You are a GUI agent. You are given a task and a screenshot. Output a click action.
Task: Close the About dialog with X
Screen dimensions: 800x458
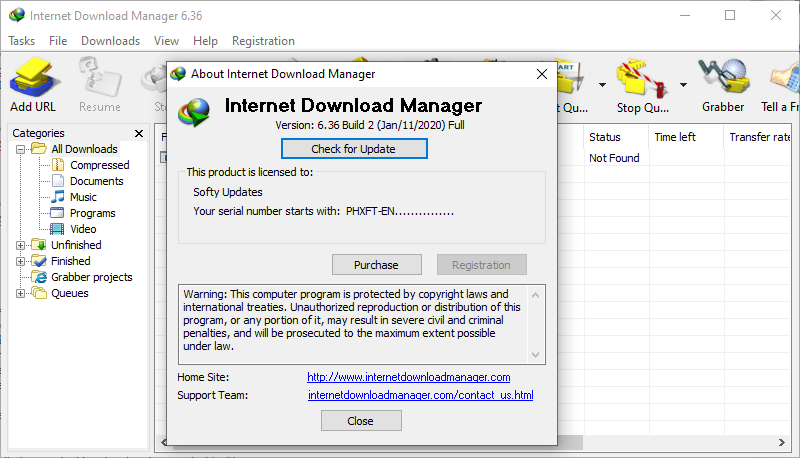click(x=542, y=74)
